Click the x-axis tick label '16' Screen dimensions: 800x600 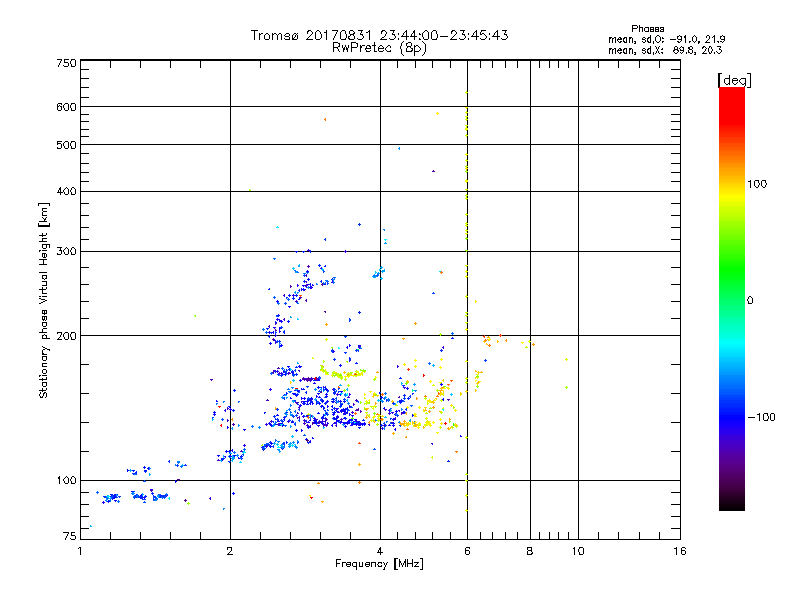(680, 551)
